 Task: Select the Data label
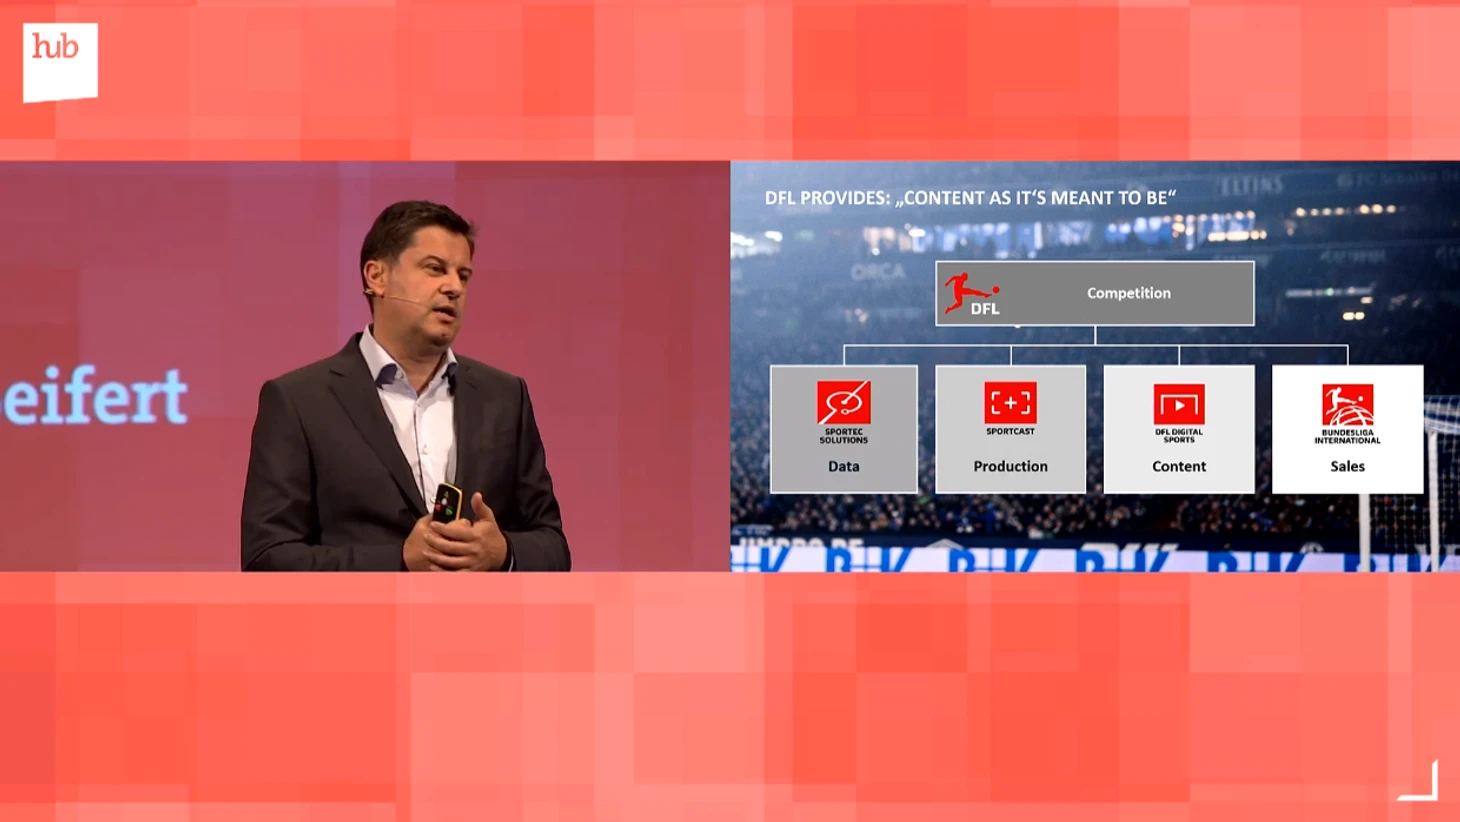pyautogui.click(x=843, y=466)
